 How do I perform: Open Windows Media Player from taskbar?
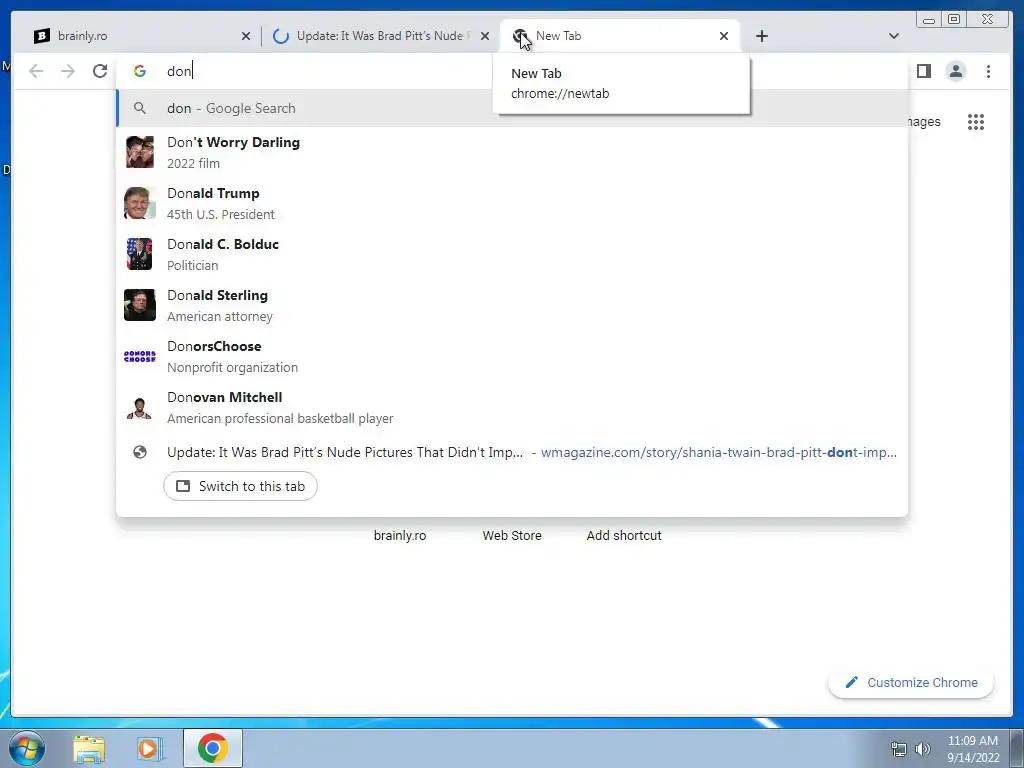pyautogui.click(x=149, y=749)
